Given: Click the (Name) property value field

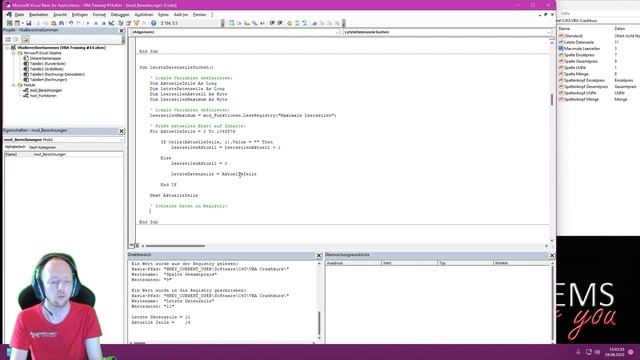Looking at the screenshot, I should pos(78,155).
